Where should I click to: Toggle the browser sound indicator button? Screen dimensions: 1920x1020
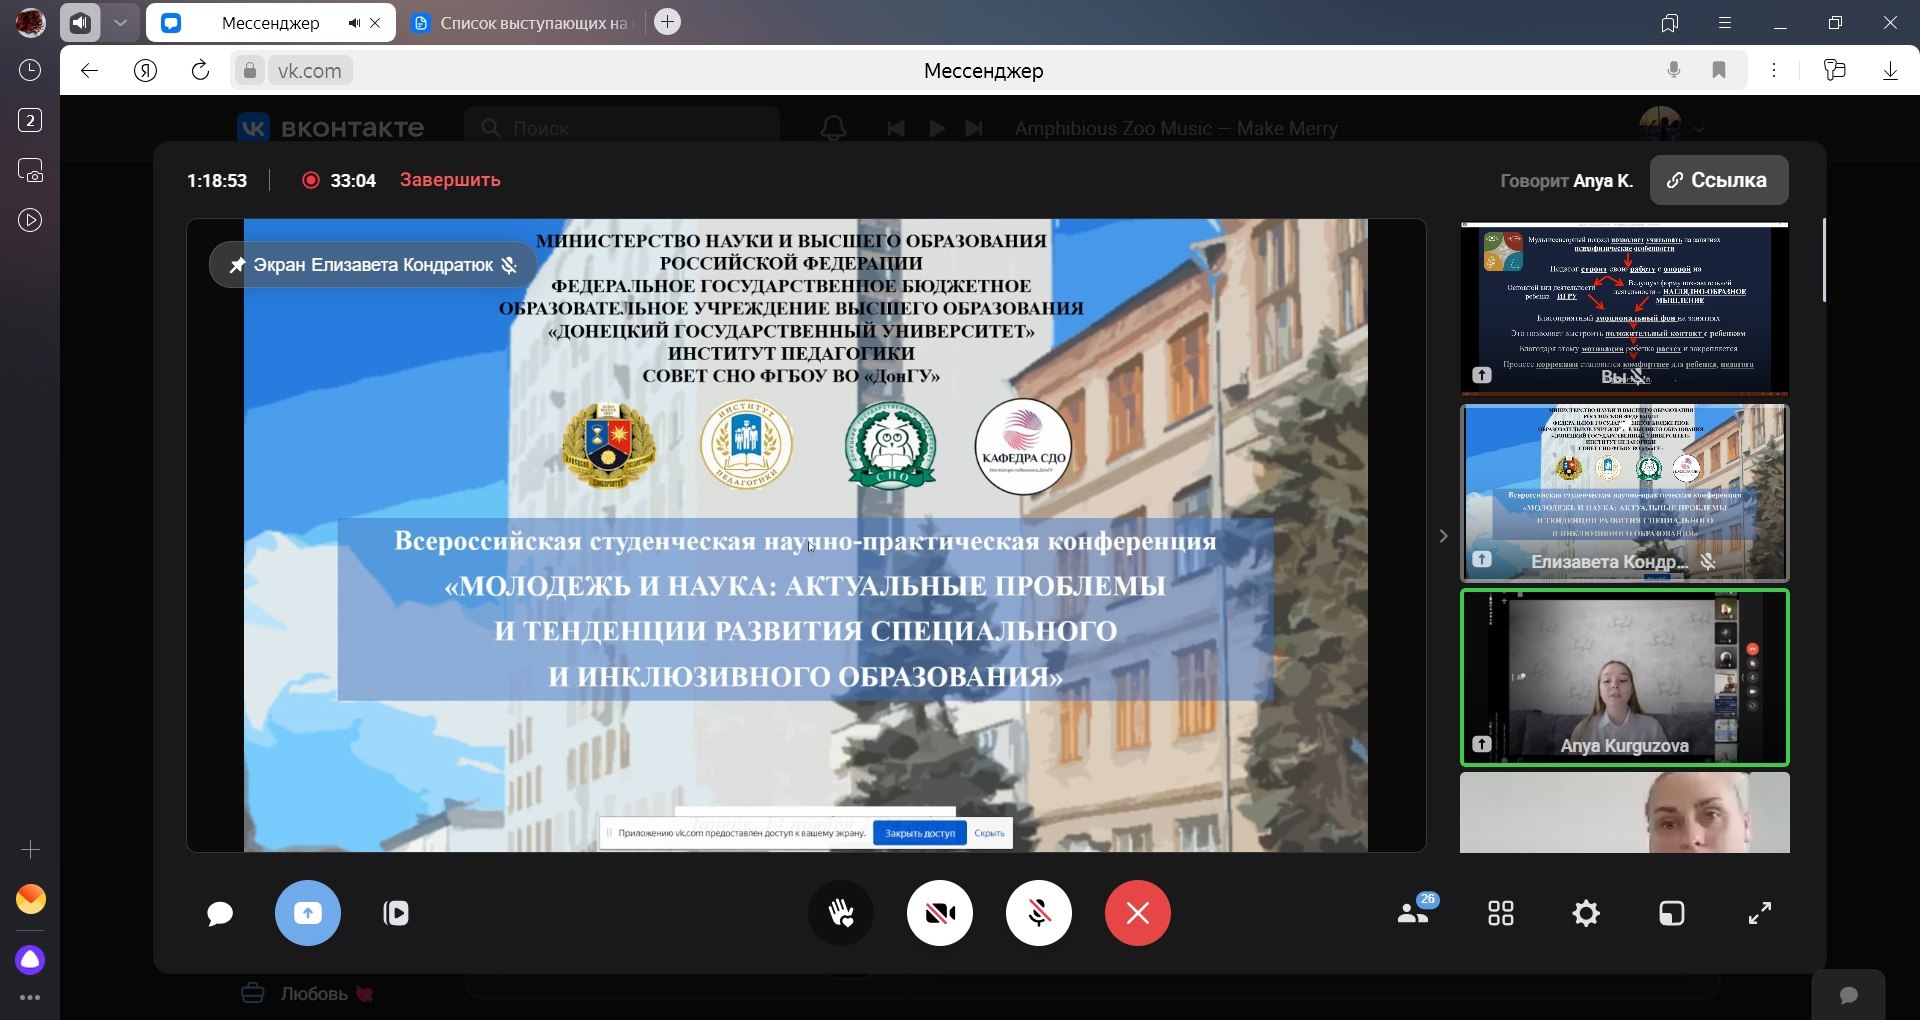(x=80, y=22)
